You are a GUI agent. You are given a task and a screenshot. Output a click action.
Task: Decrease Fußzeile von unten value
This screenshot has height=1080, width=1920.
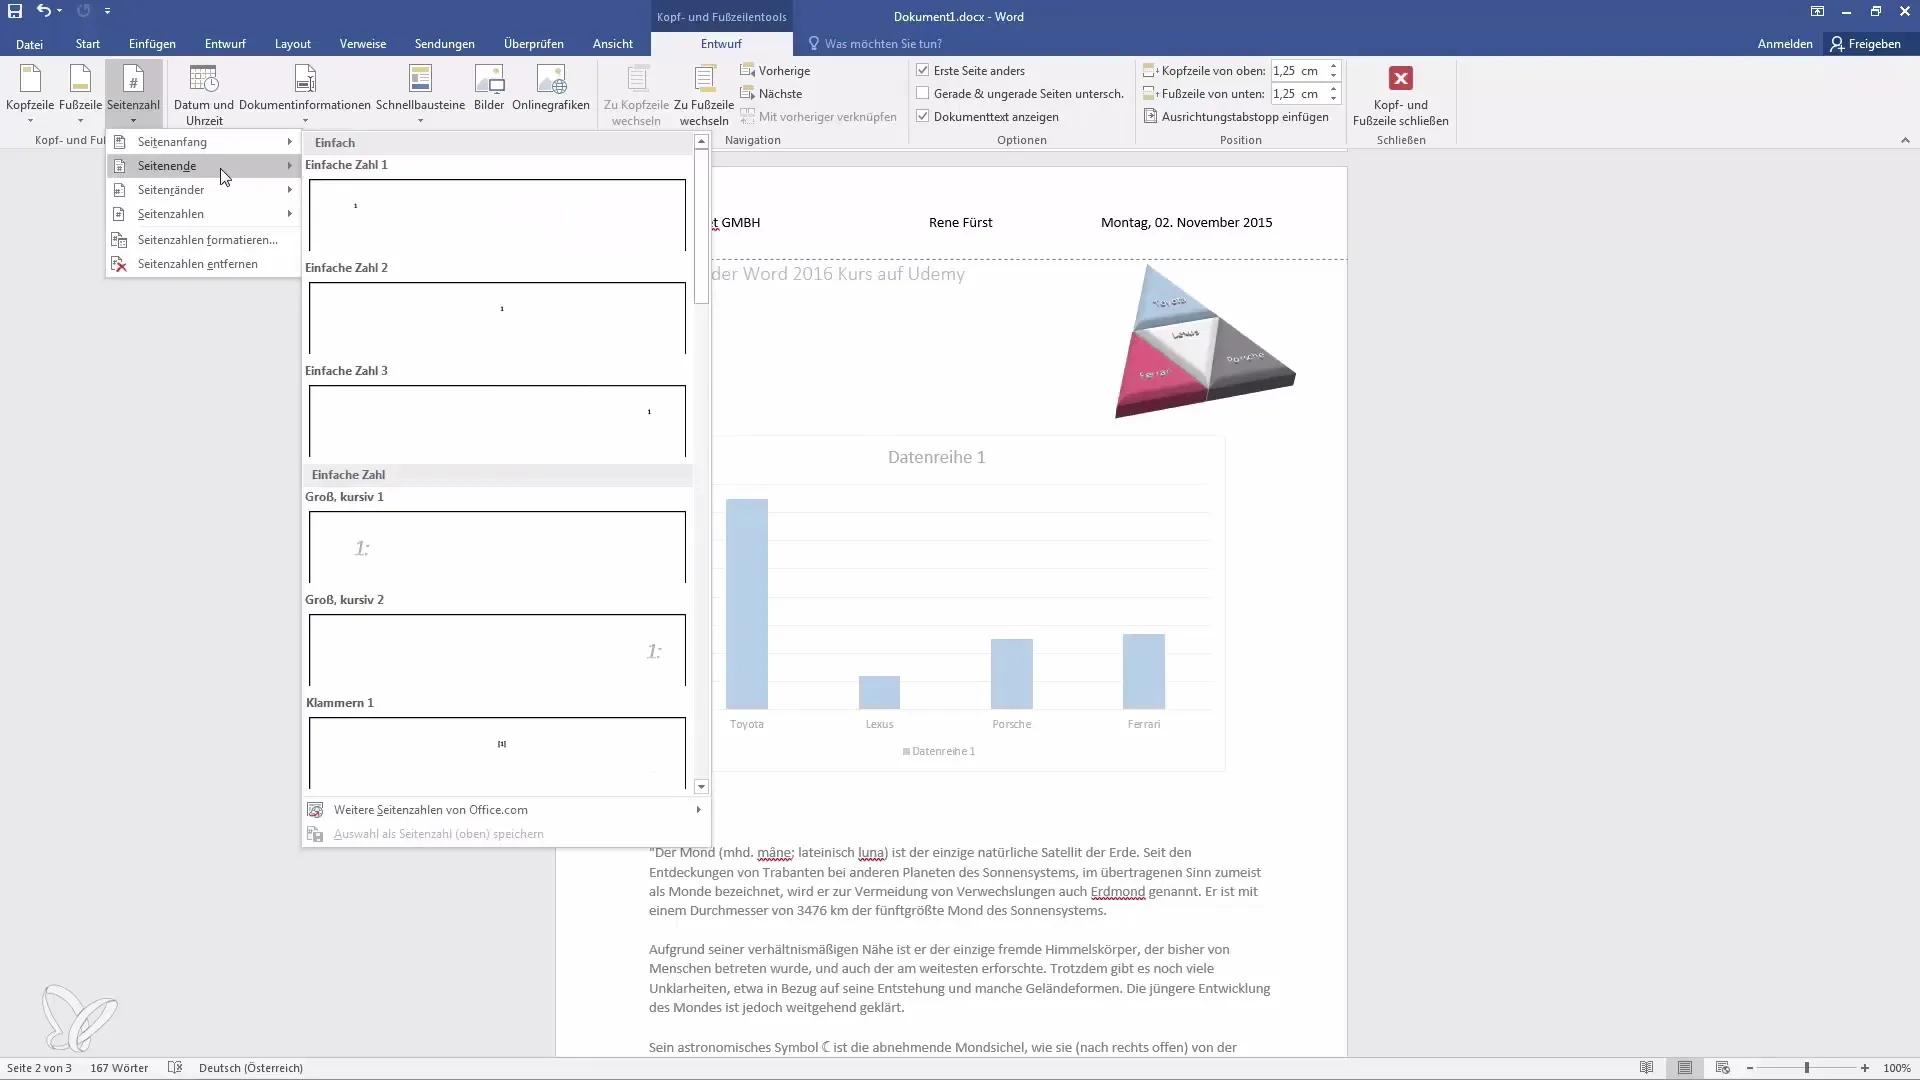(1333, 99)
